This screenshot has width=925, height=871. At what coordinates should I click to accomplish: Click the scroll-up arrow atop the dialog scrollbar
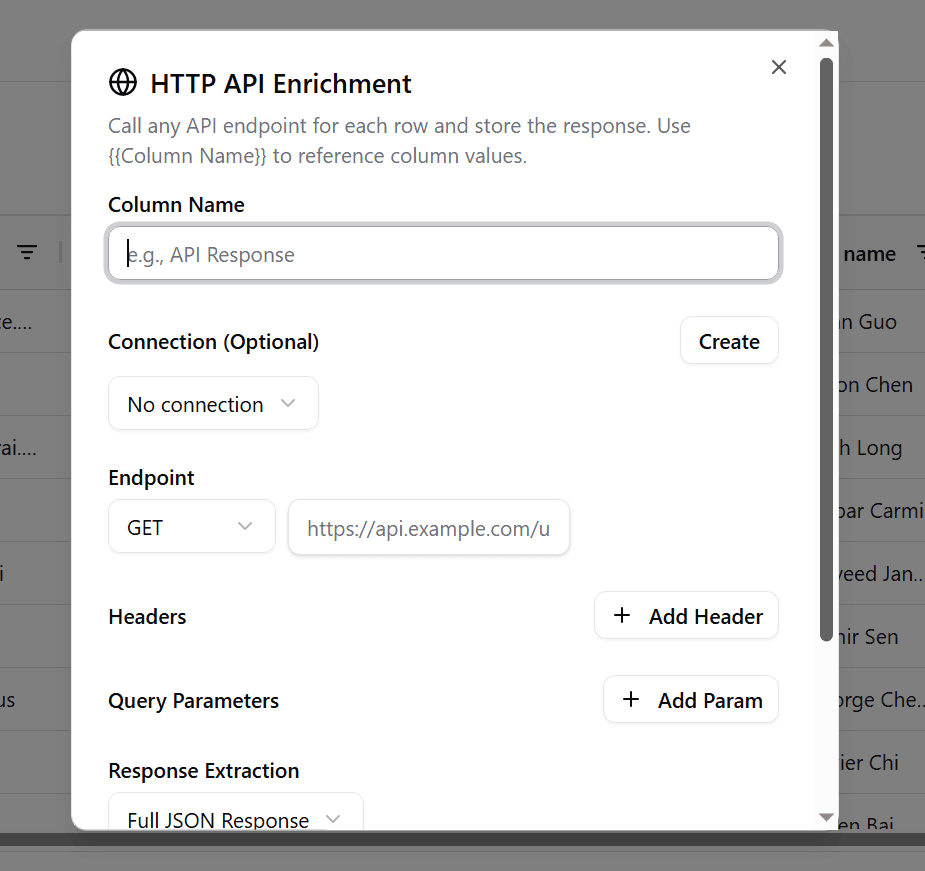coord(826,41)
